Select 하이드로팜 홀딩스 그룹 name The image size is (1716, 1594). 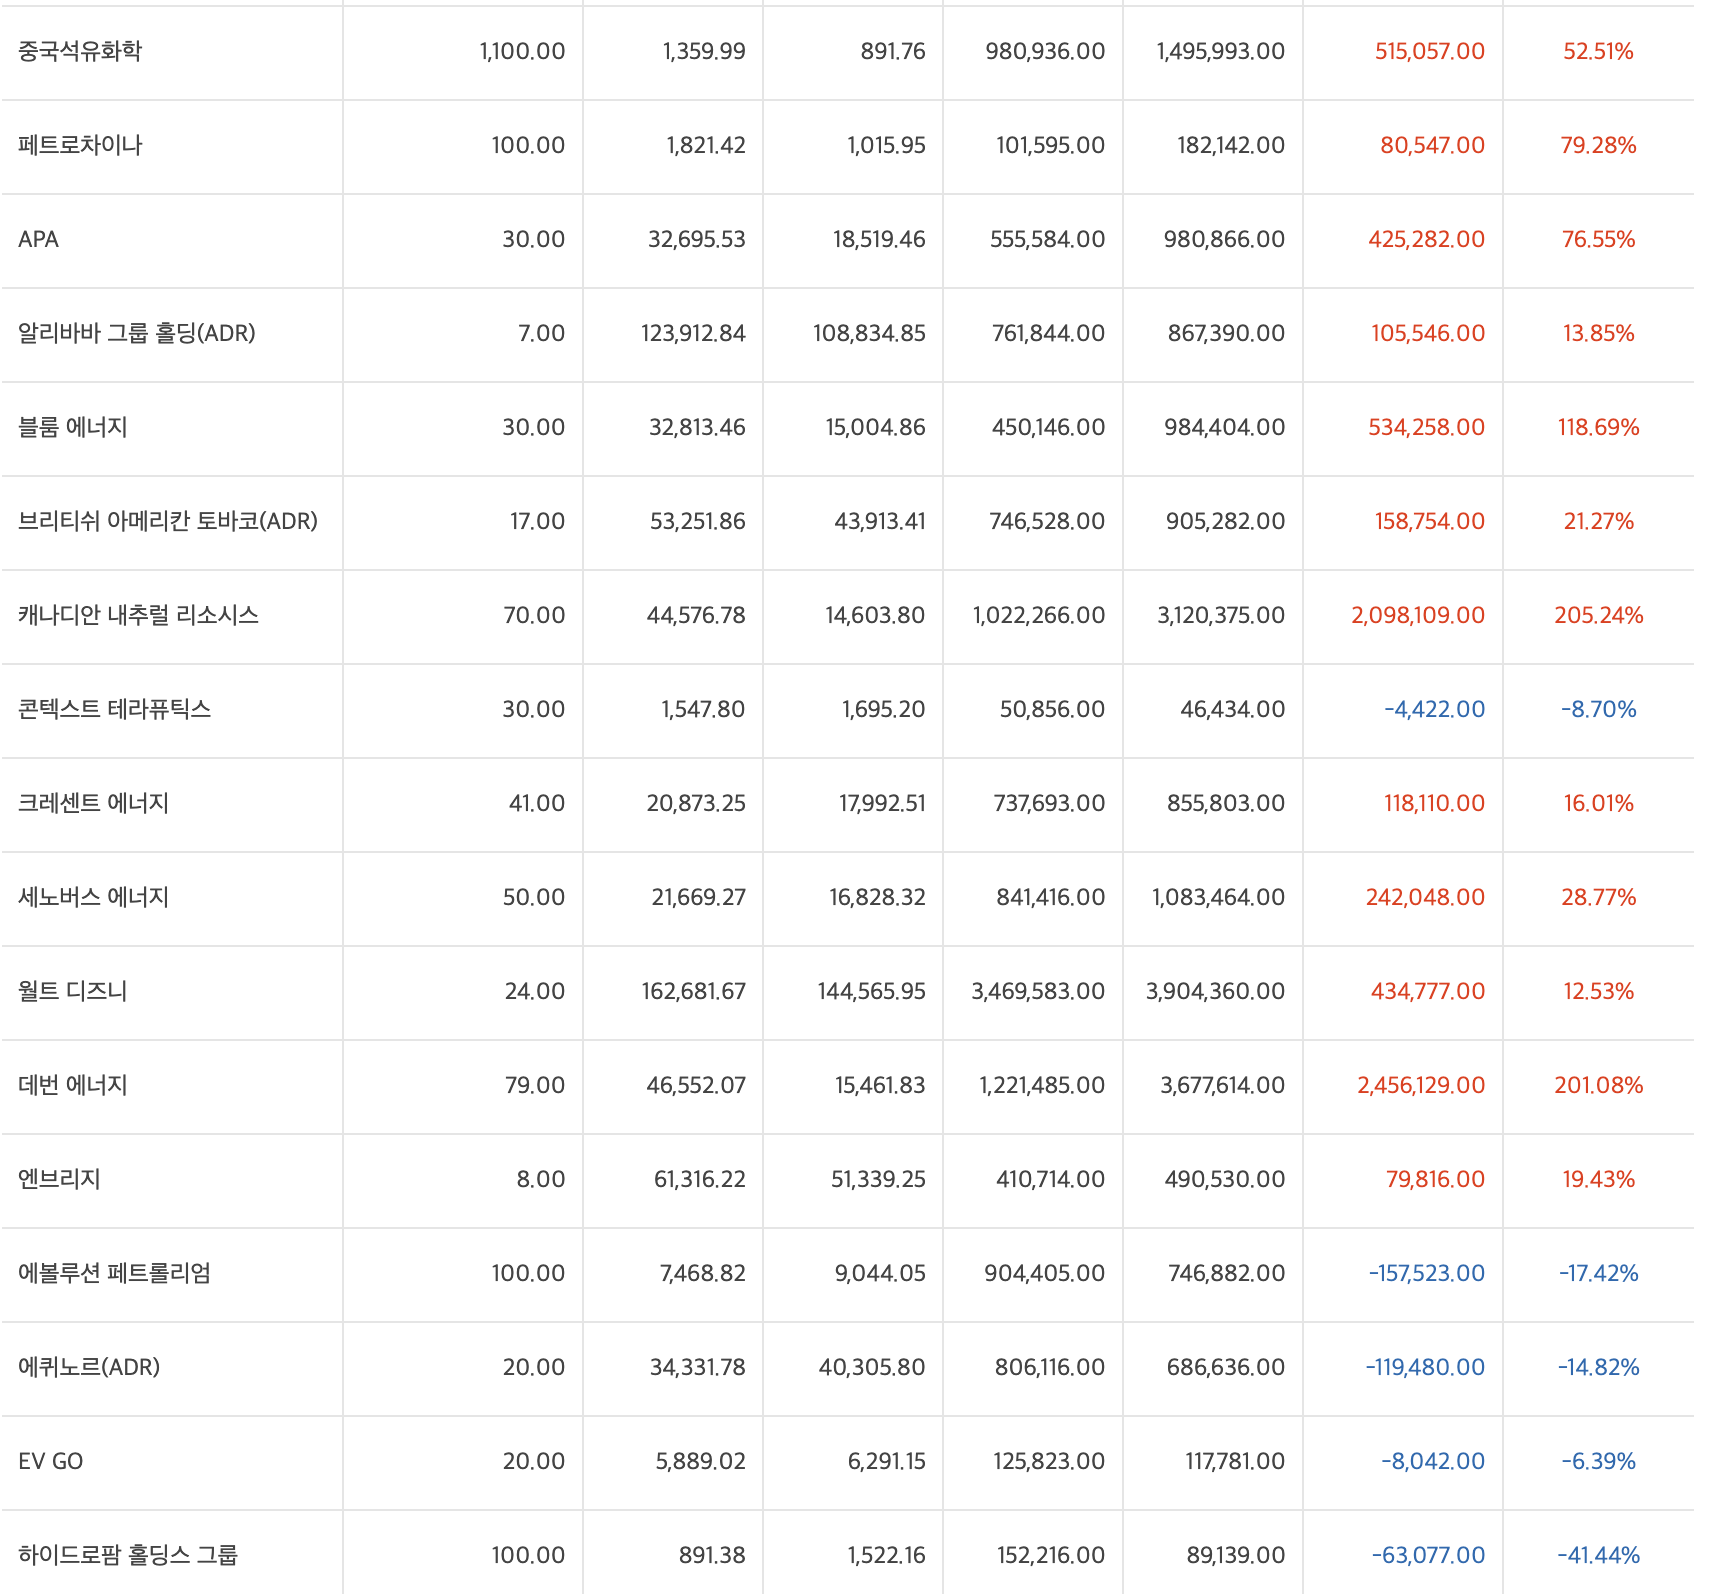(128, 1555)
